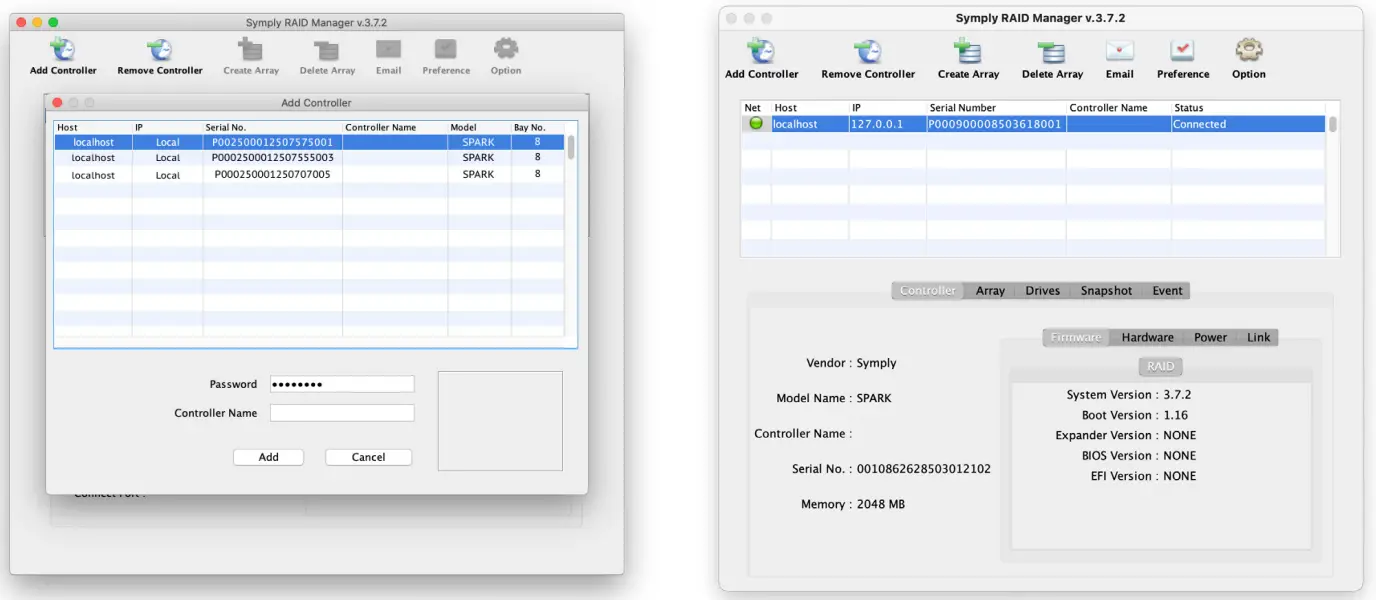Select the Firmware sub-tab
This screenshot has height=600, width=1376.
pos(1076,338)
